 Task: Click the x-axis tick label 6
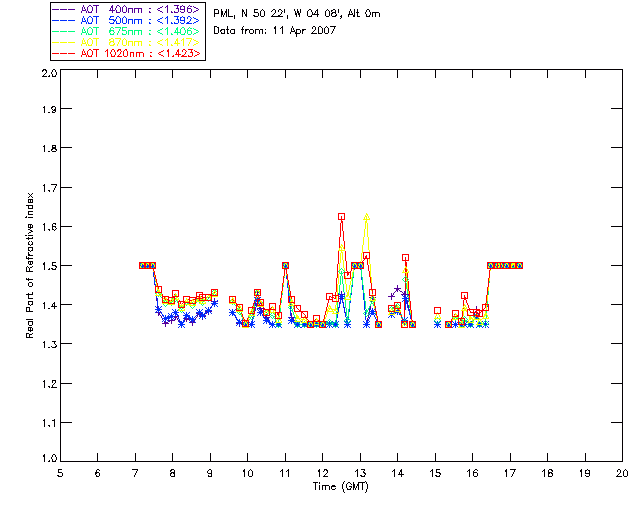(x=98, y=473)
